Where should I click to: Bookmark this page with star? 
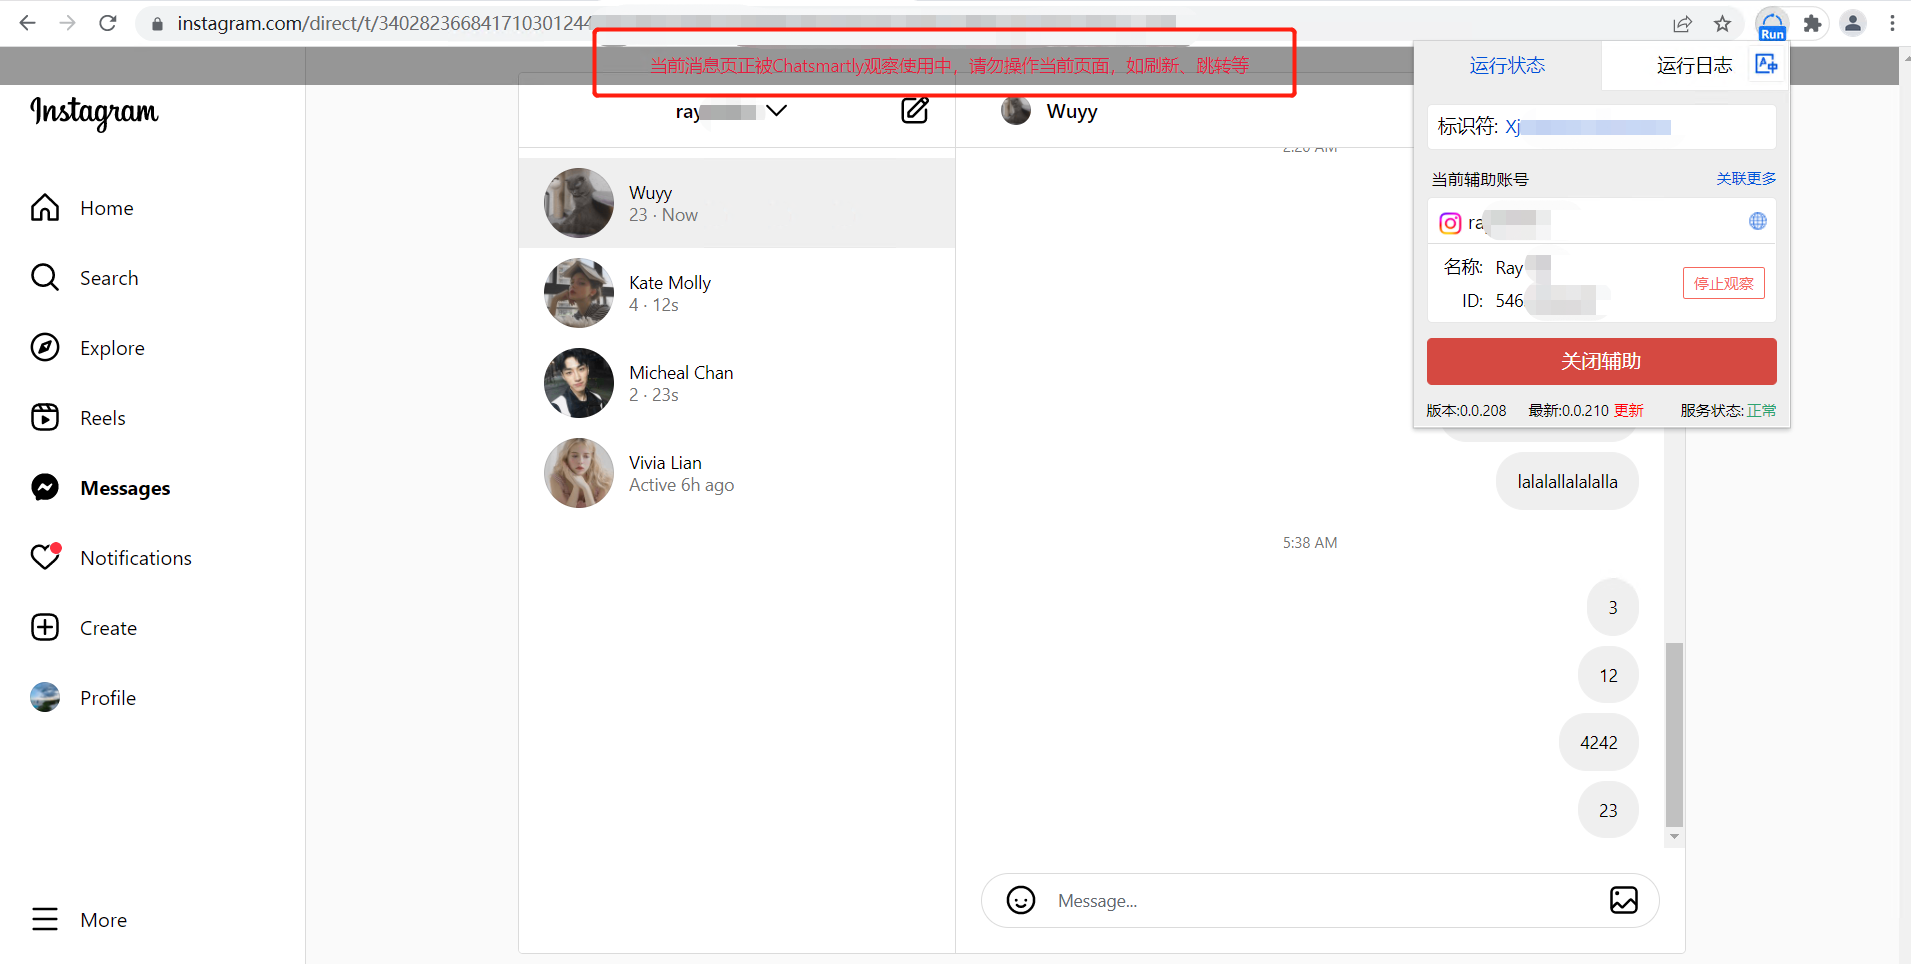point(1722,23)
